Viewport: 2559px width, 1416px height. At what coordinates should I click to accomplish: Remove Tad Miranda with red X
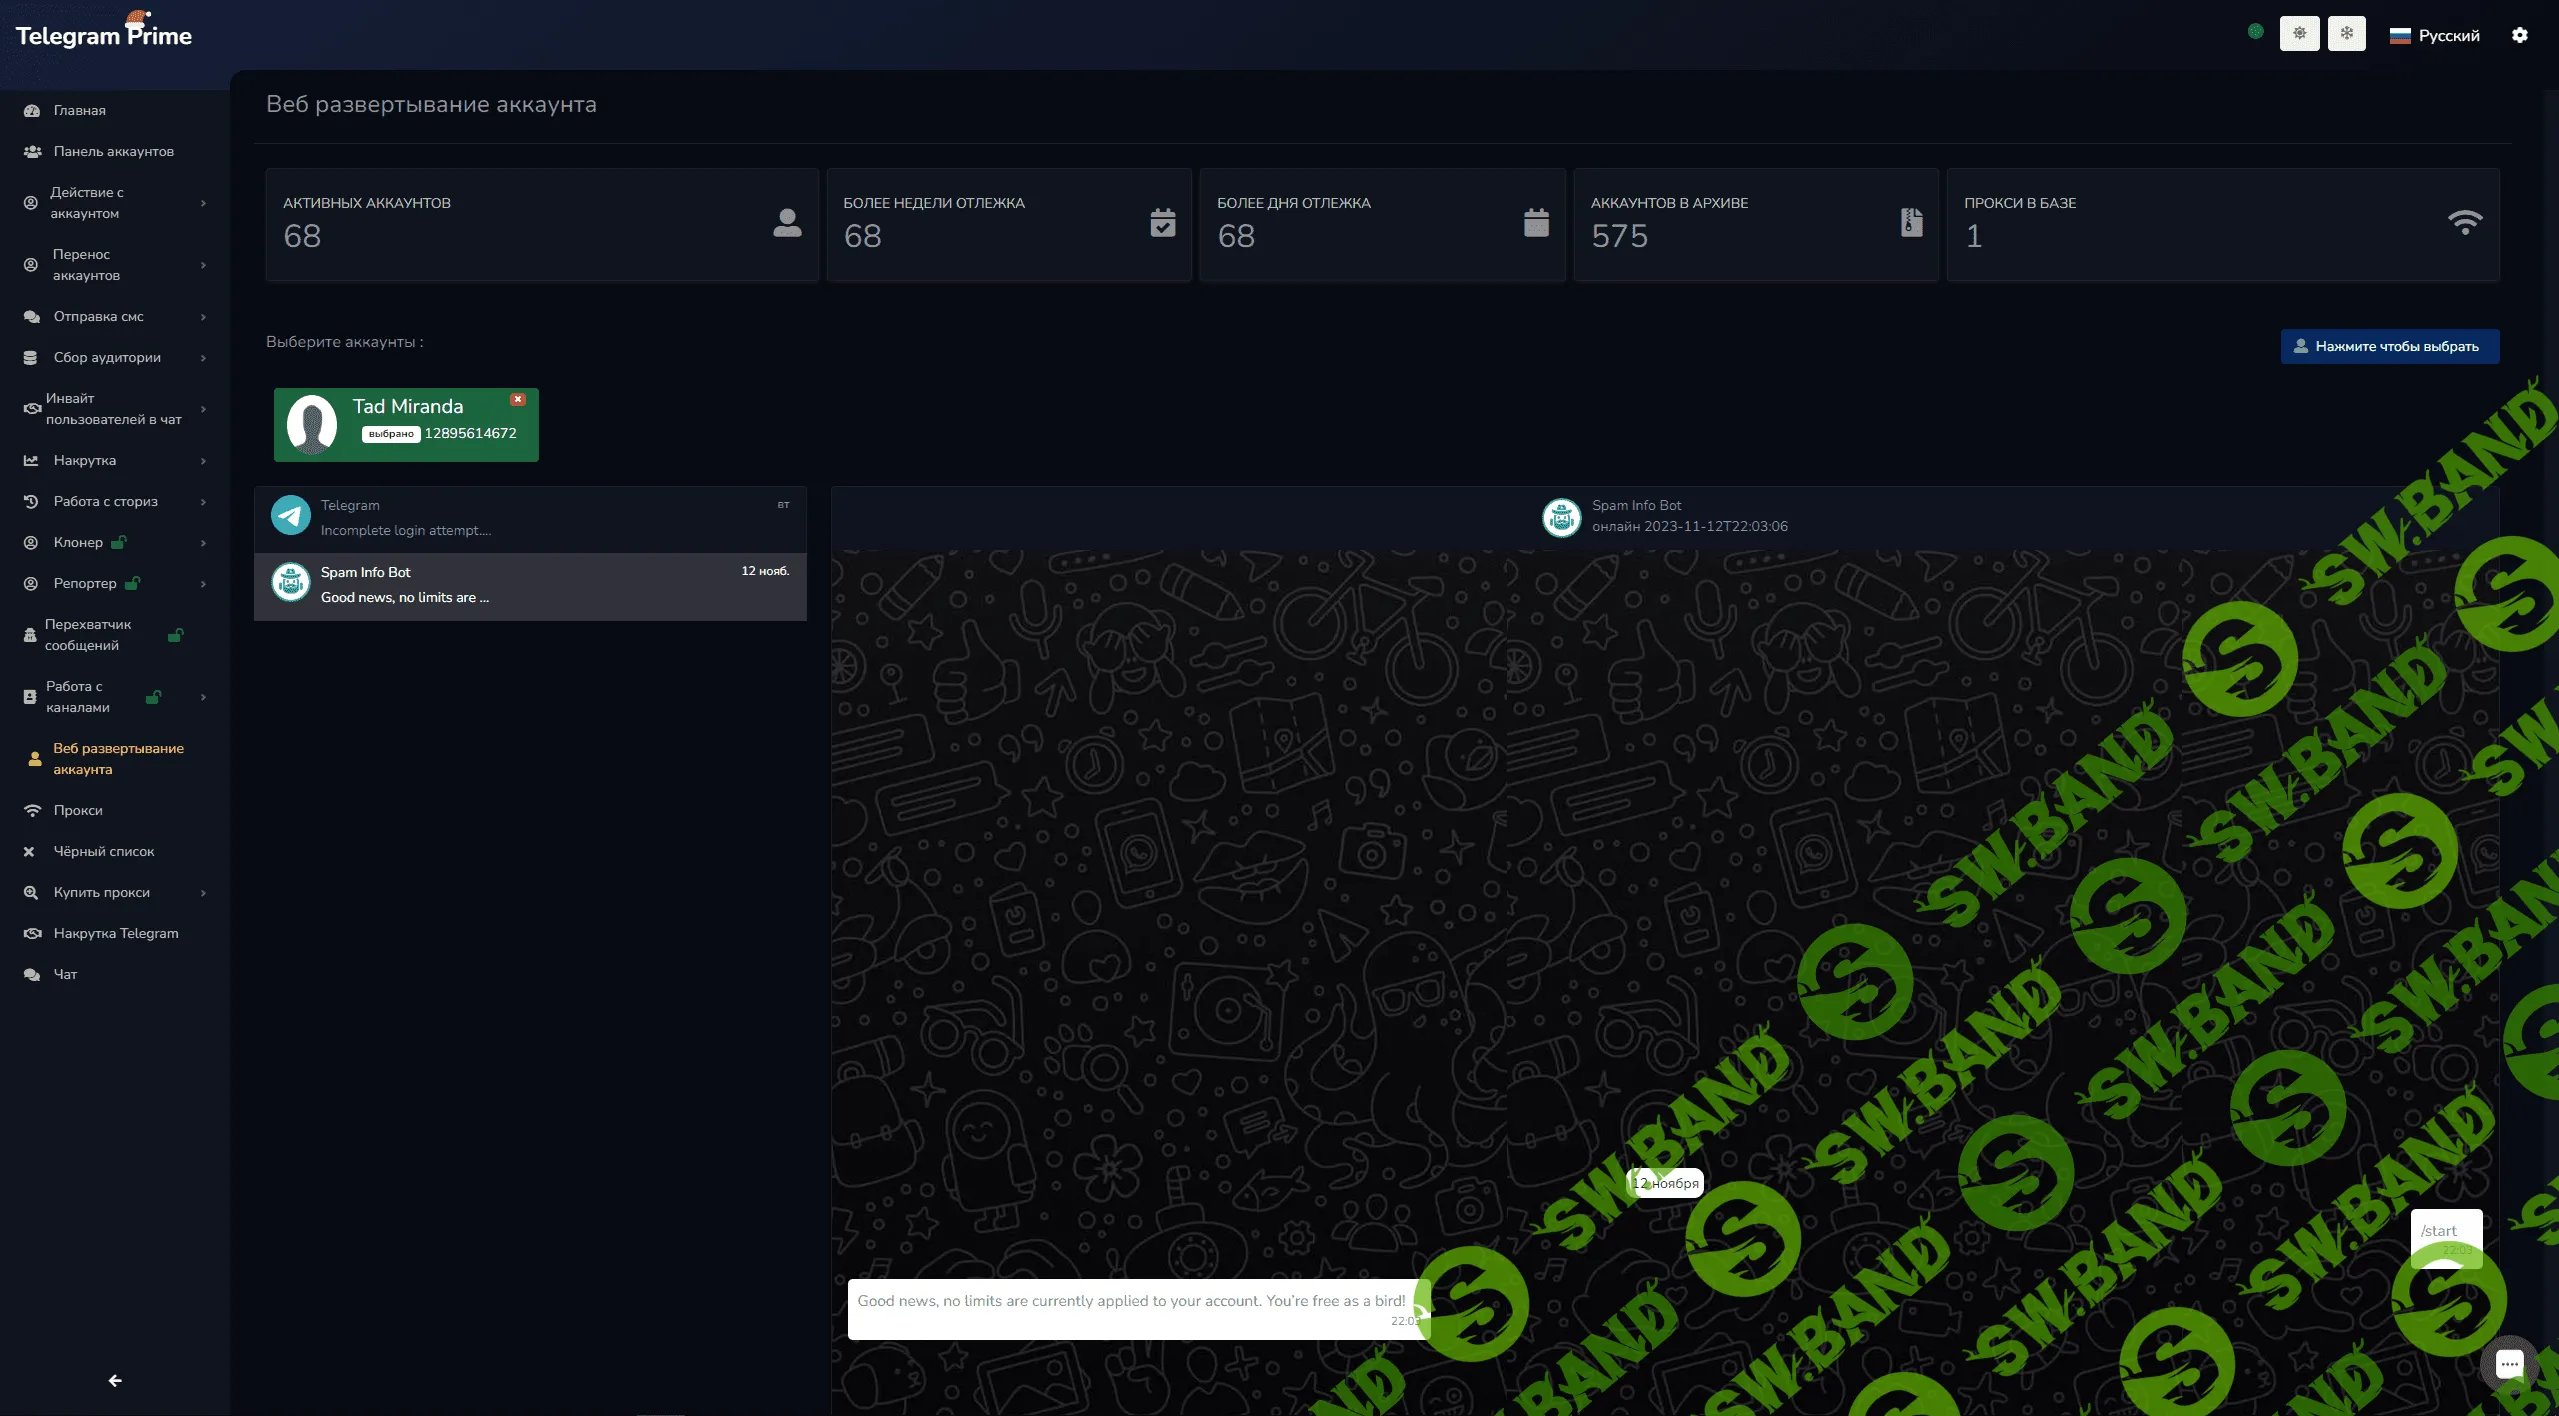coord(518,399)
